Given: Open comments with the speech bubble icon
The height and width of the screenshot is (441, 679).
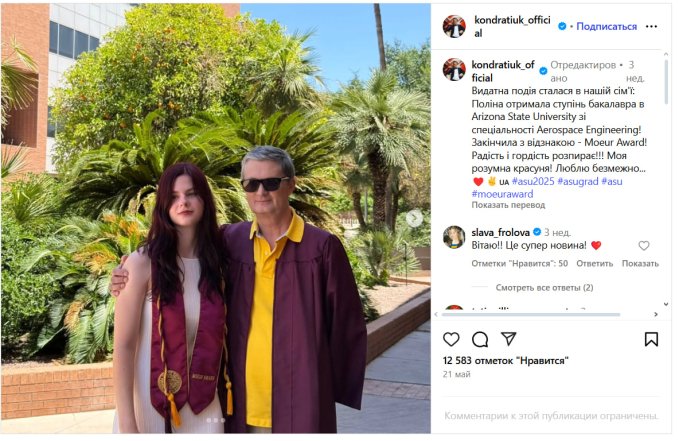Looking at the screenshot, I should coord(479,339).
